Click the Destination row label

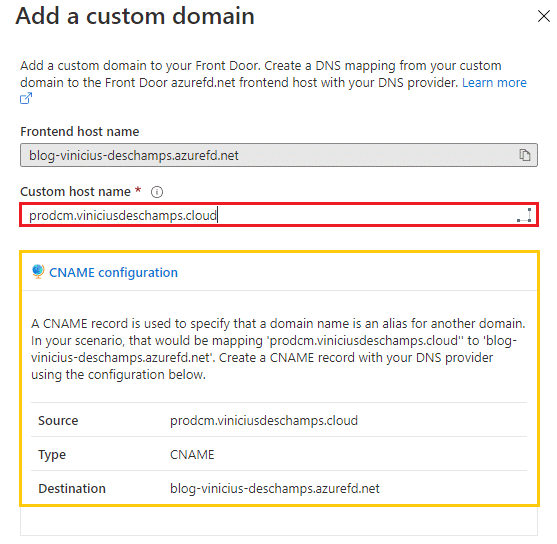pos(72,489)
